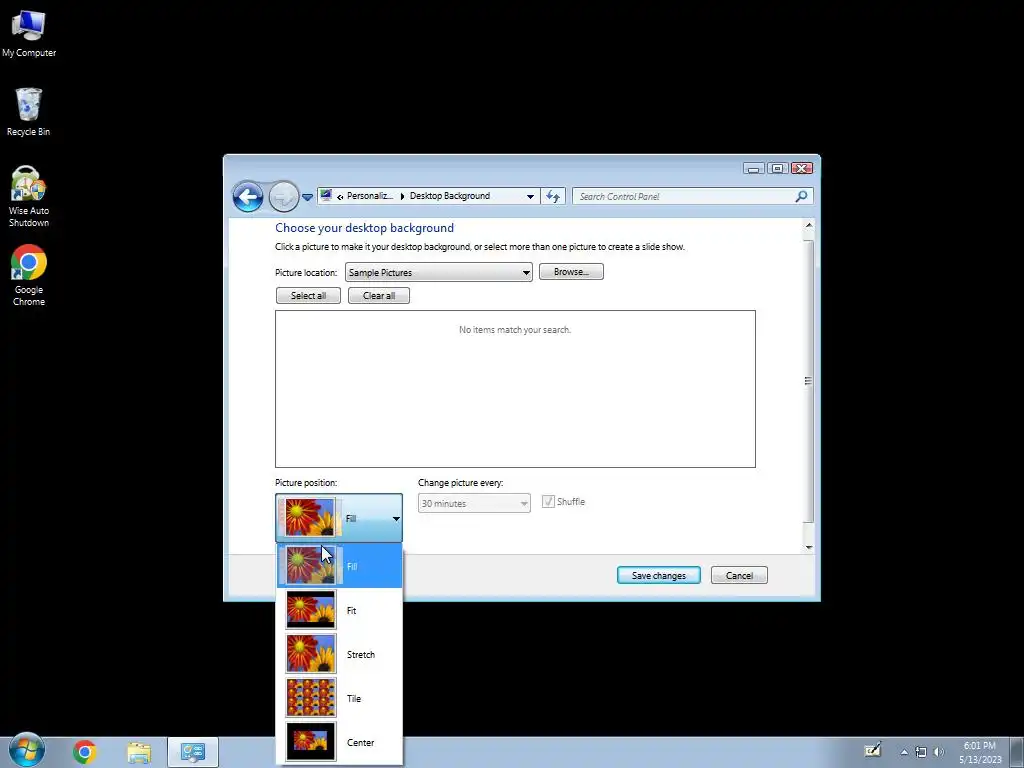Choose the Fit picture position option
The height and width of the screenshot is (768, 1024).
pos(340,610)
